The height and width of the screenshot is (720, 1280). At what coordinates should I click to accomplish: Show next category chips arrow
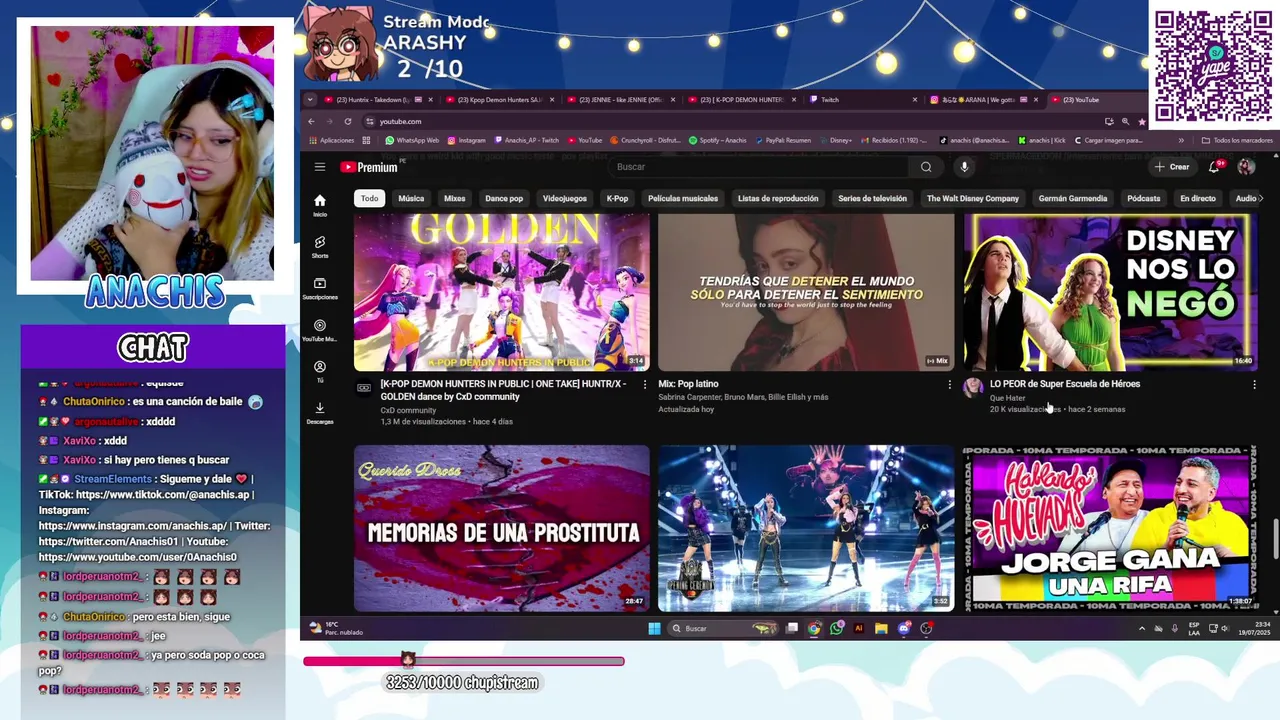click(1260, 198)
